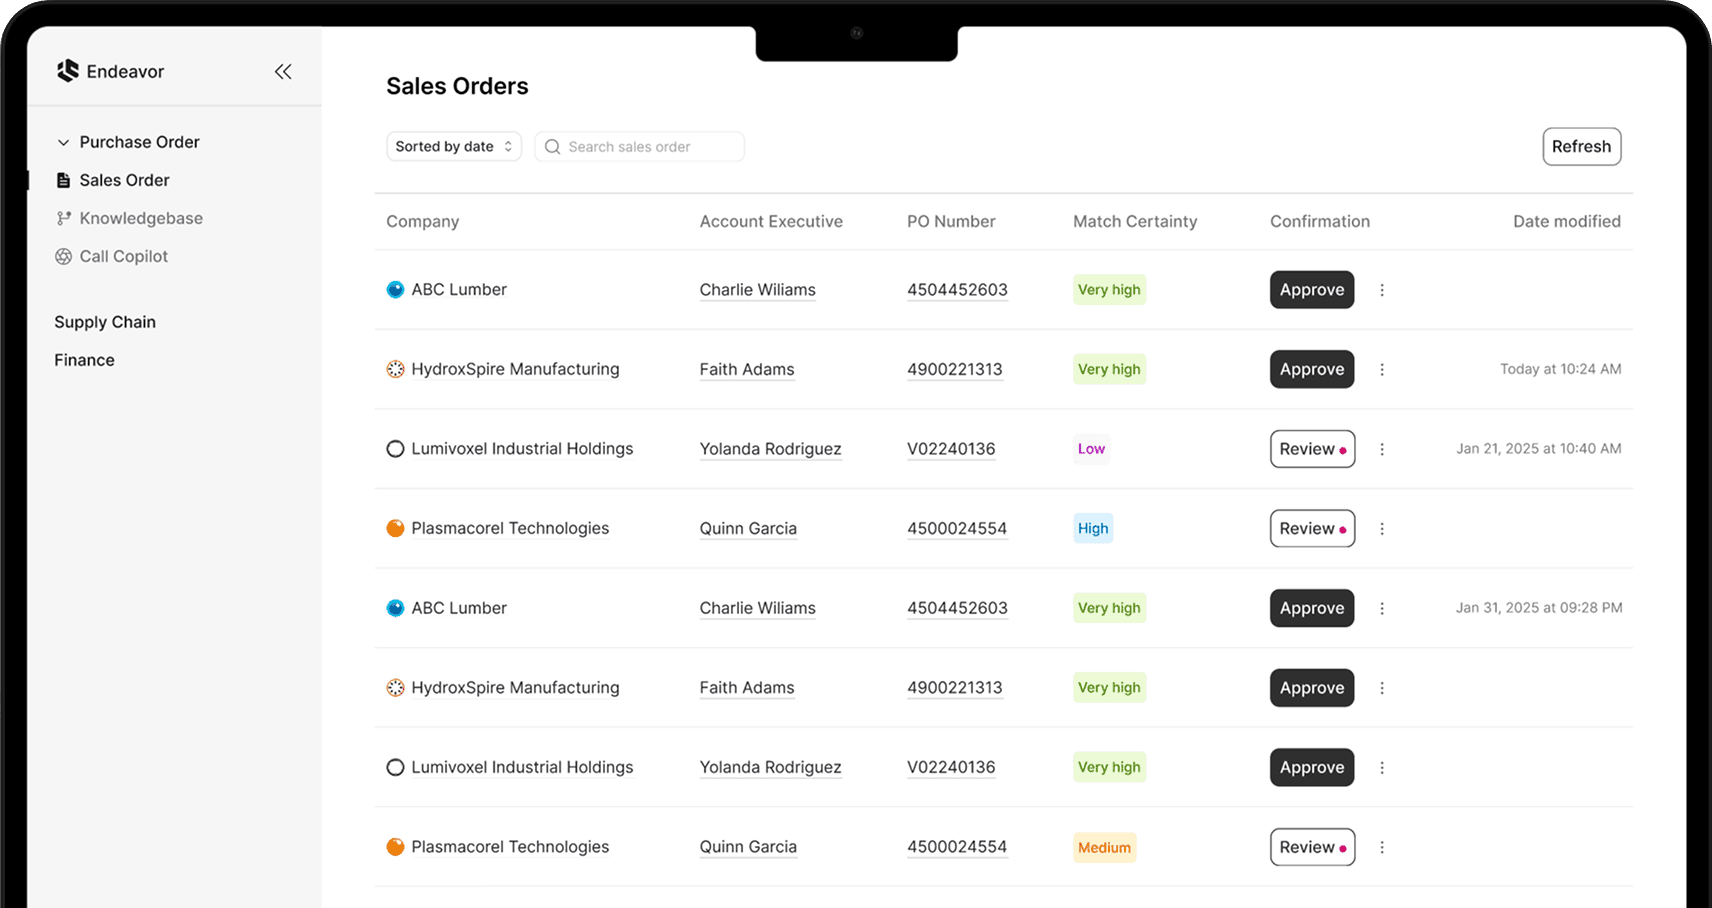Switch to Supply Chain section
The width and height of the screenshot is (1712, 908).
pyautogui.click(x=105, y=321)
